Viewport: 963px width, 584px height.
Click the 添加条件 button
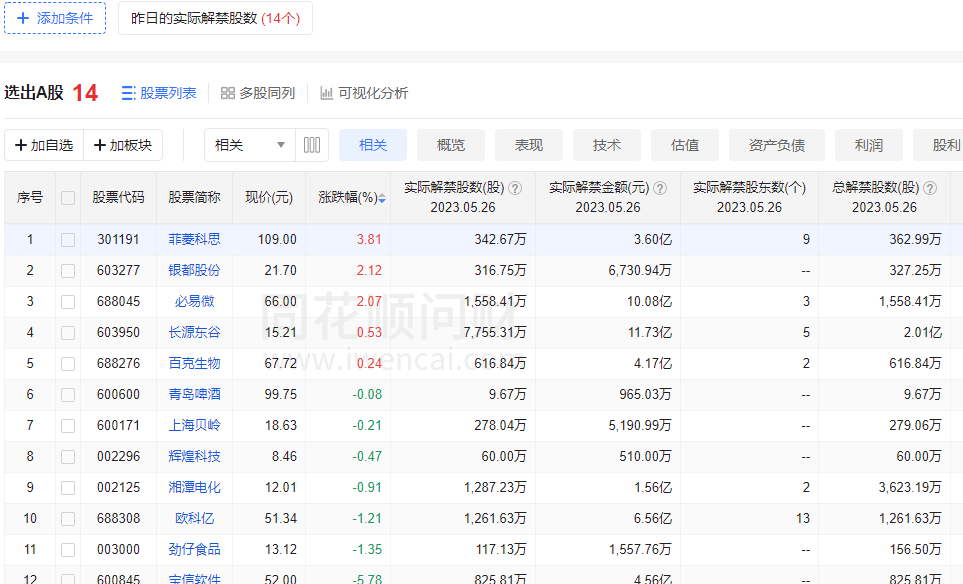[x=55, y=18]
